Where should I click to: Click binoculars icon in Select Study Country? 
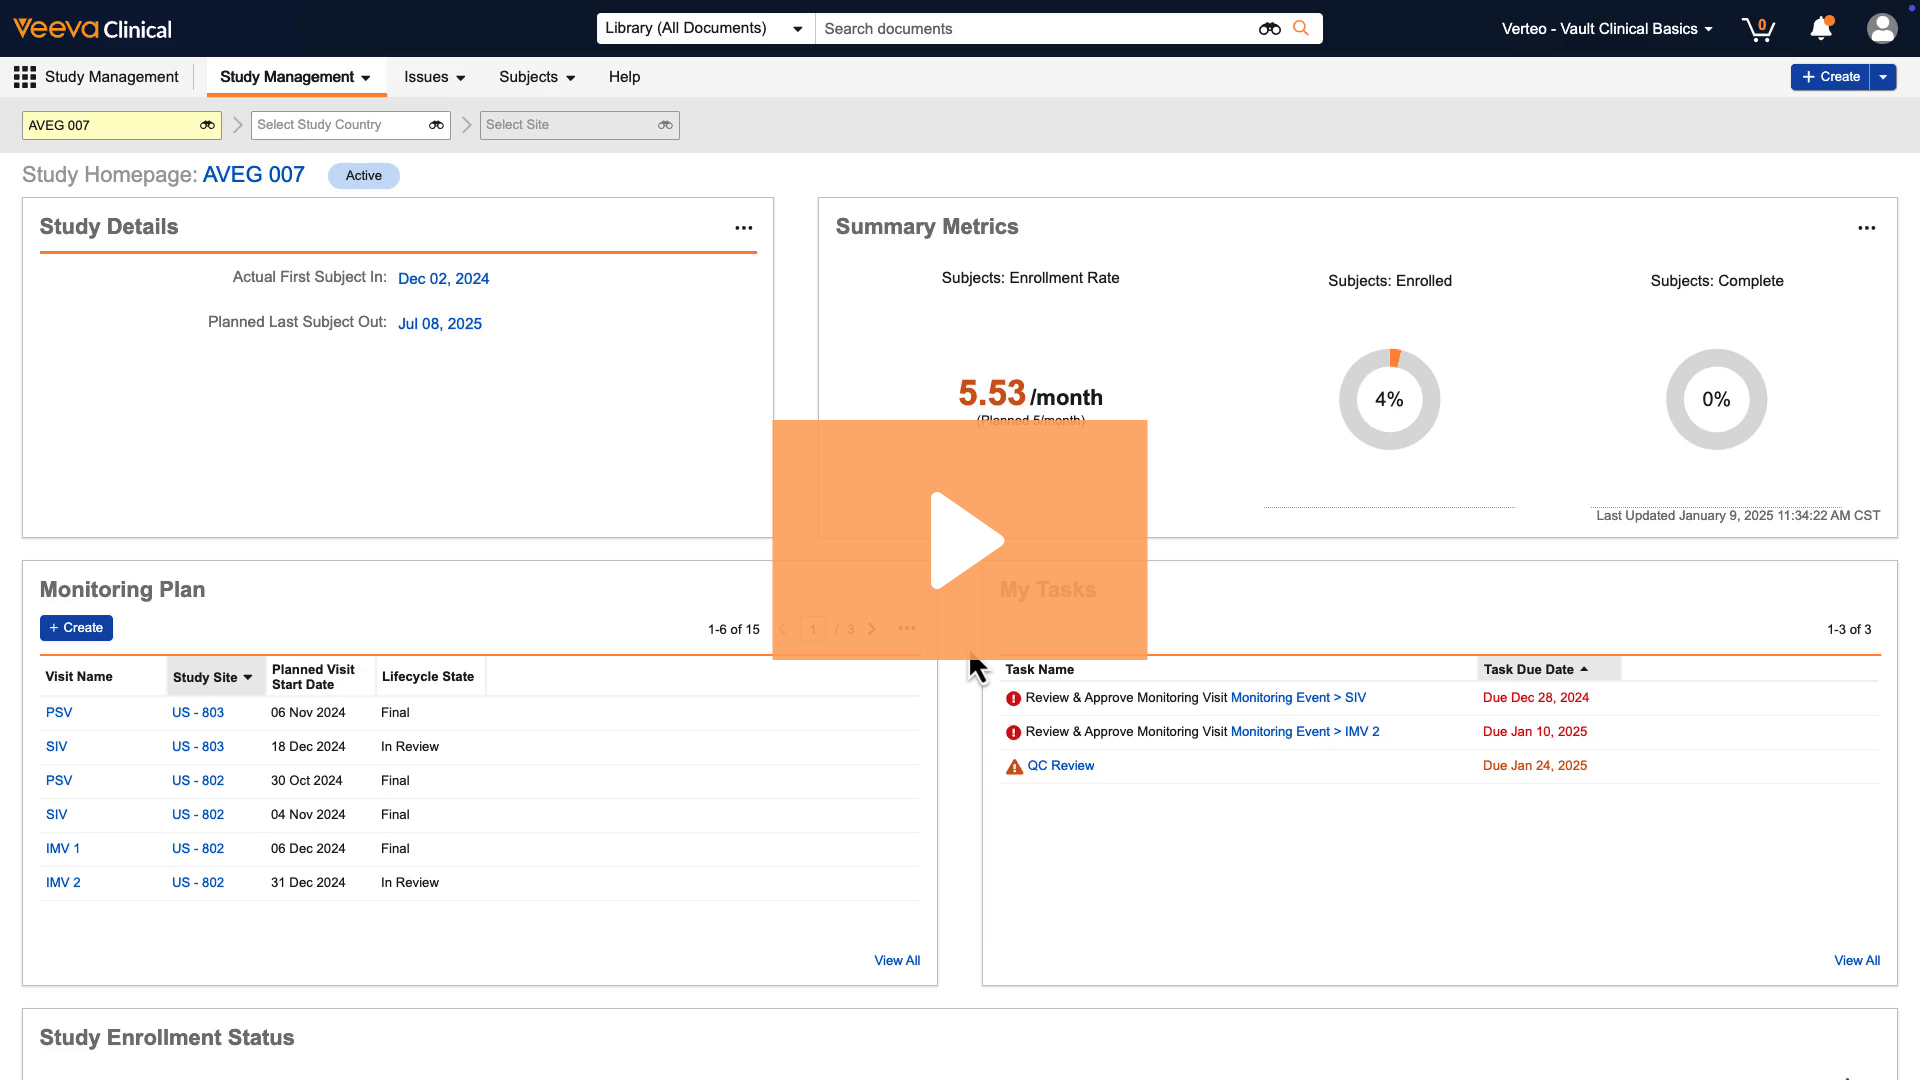[x=436, y=125]
